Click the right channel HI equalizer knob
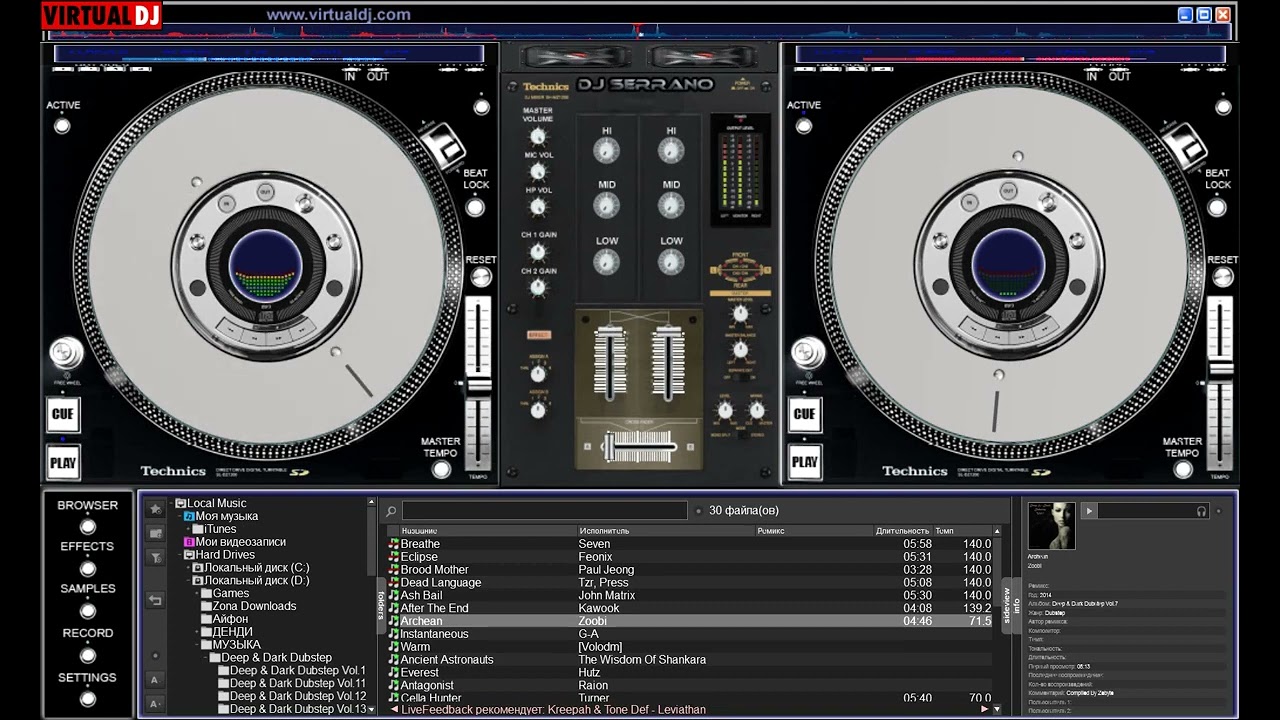Viewport: 1280px width, 720px height. click(671, 151)
